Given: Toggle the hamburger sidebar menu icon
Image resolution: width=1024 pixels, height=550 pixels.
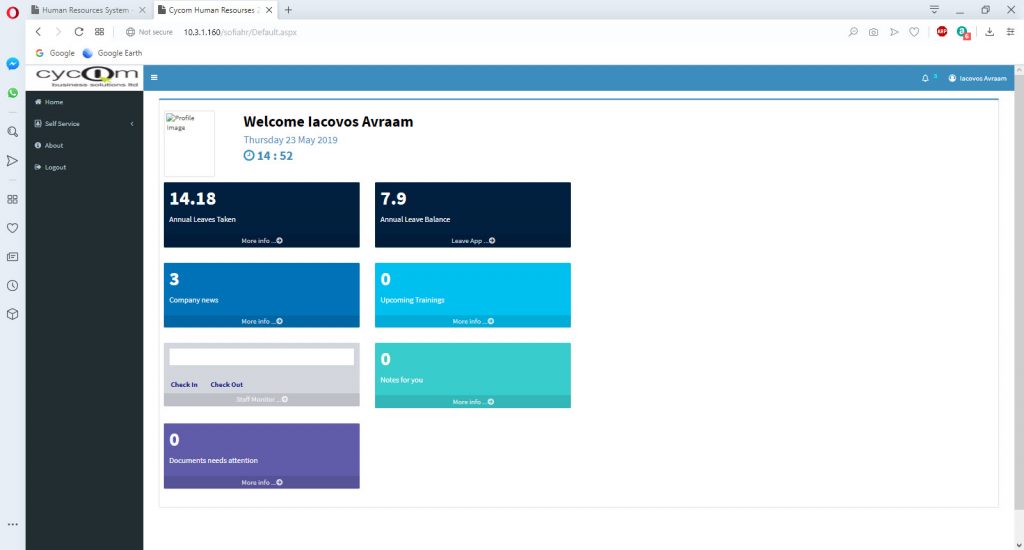Looking at the screenshot, I should coord(154,78).
